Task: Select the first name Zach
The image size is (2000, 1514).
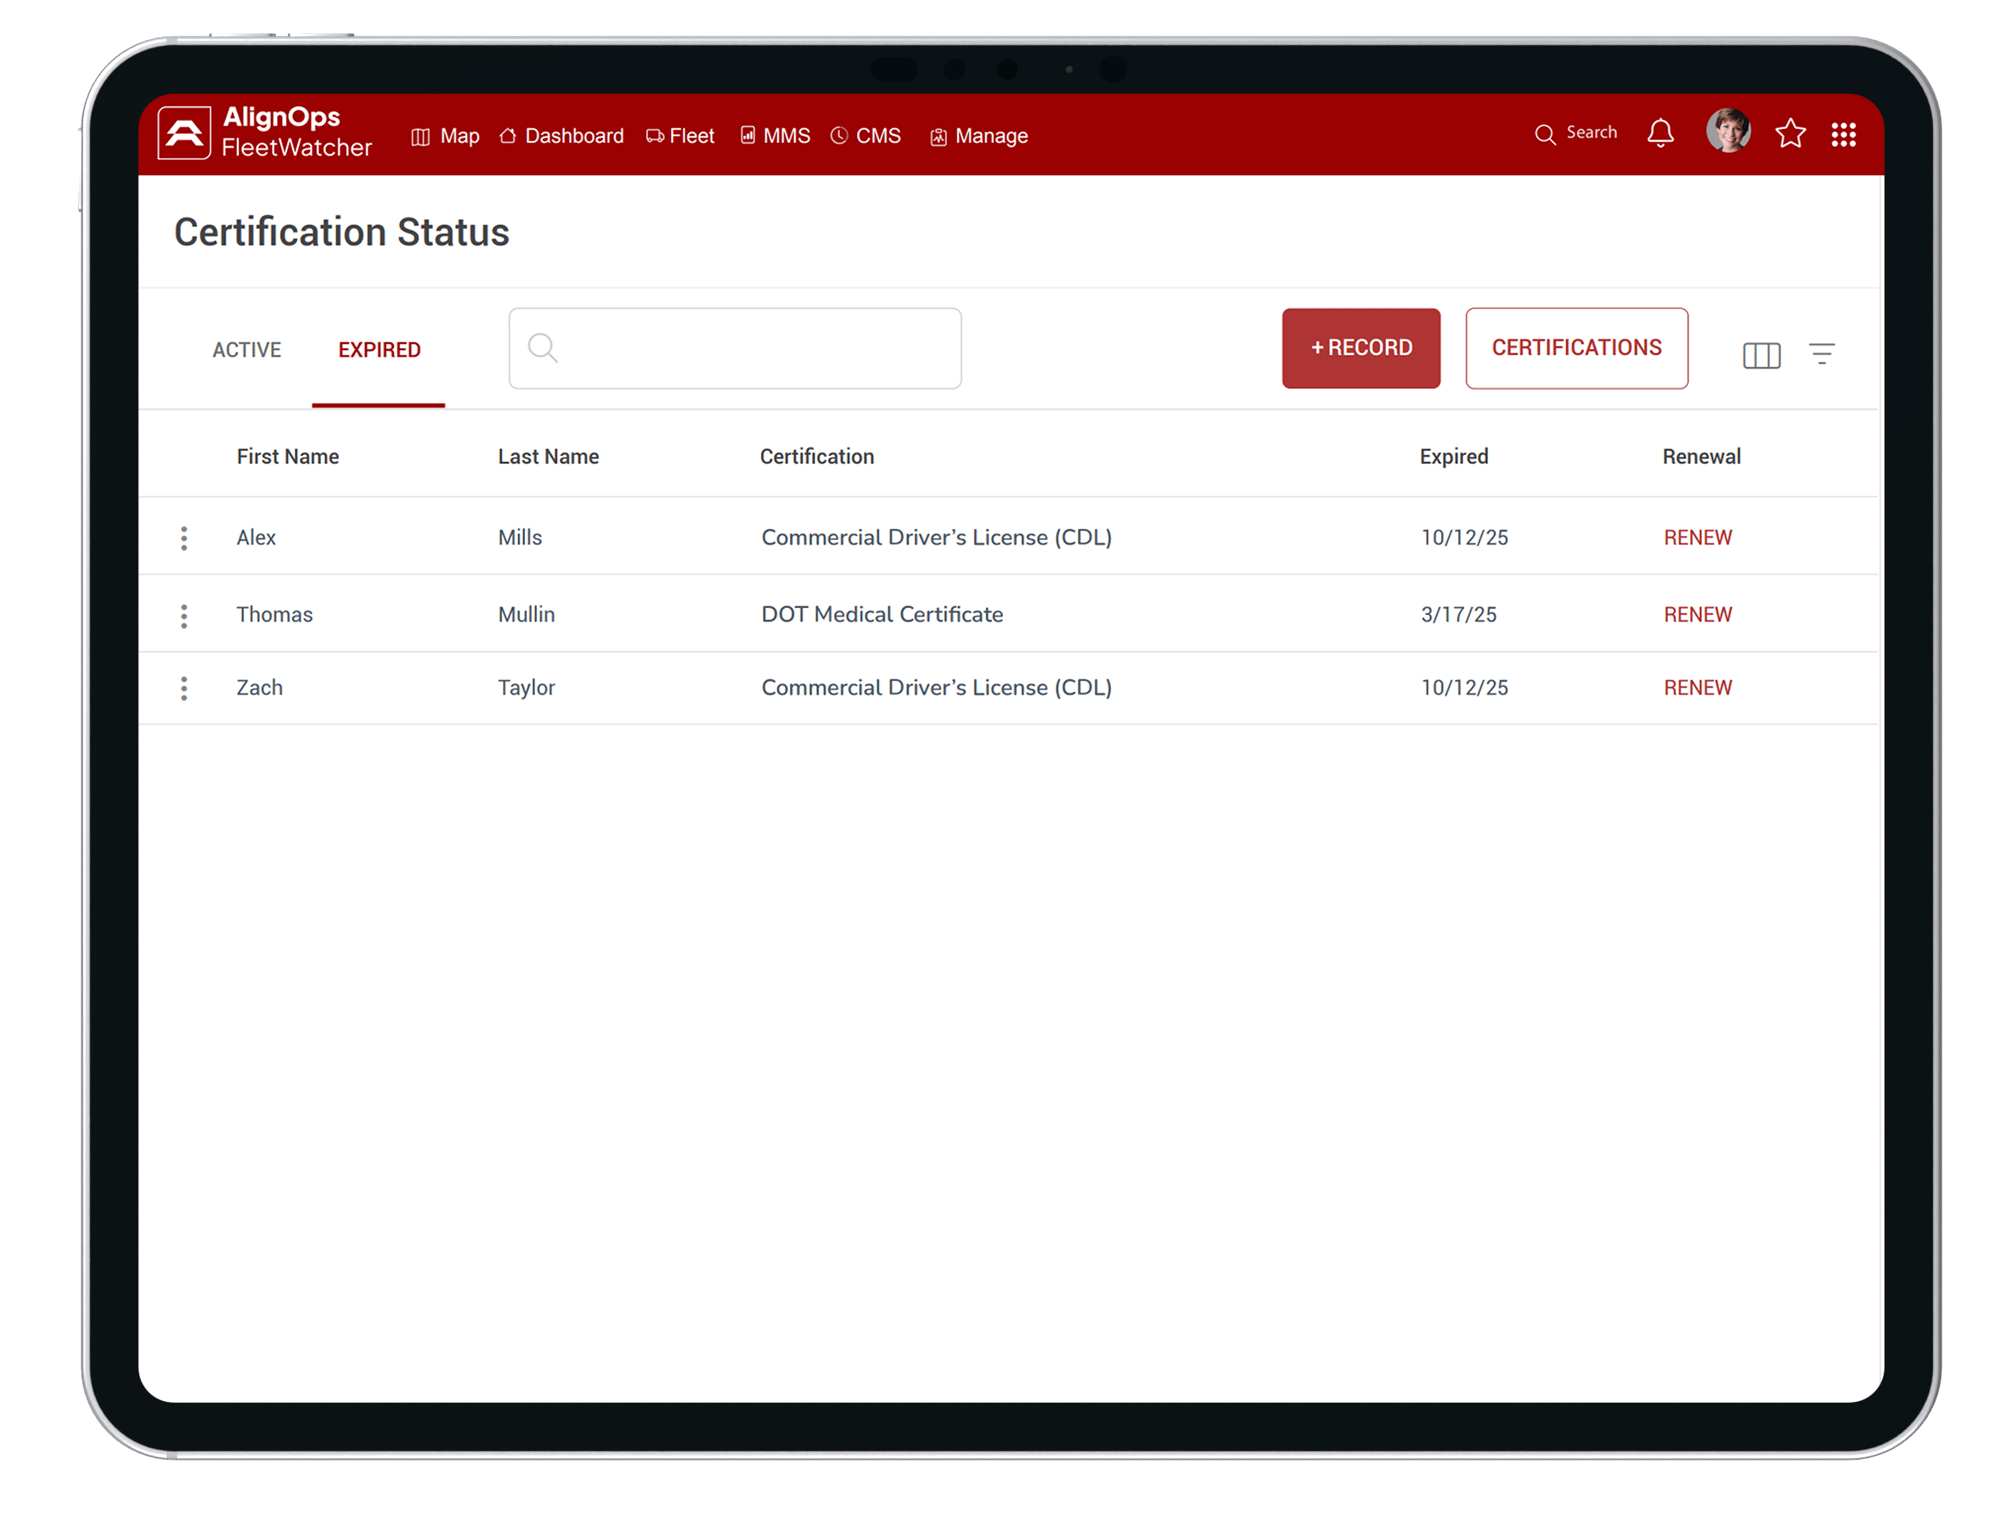Action: point(260,687)
